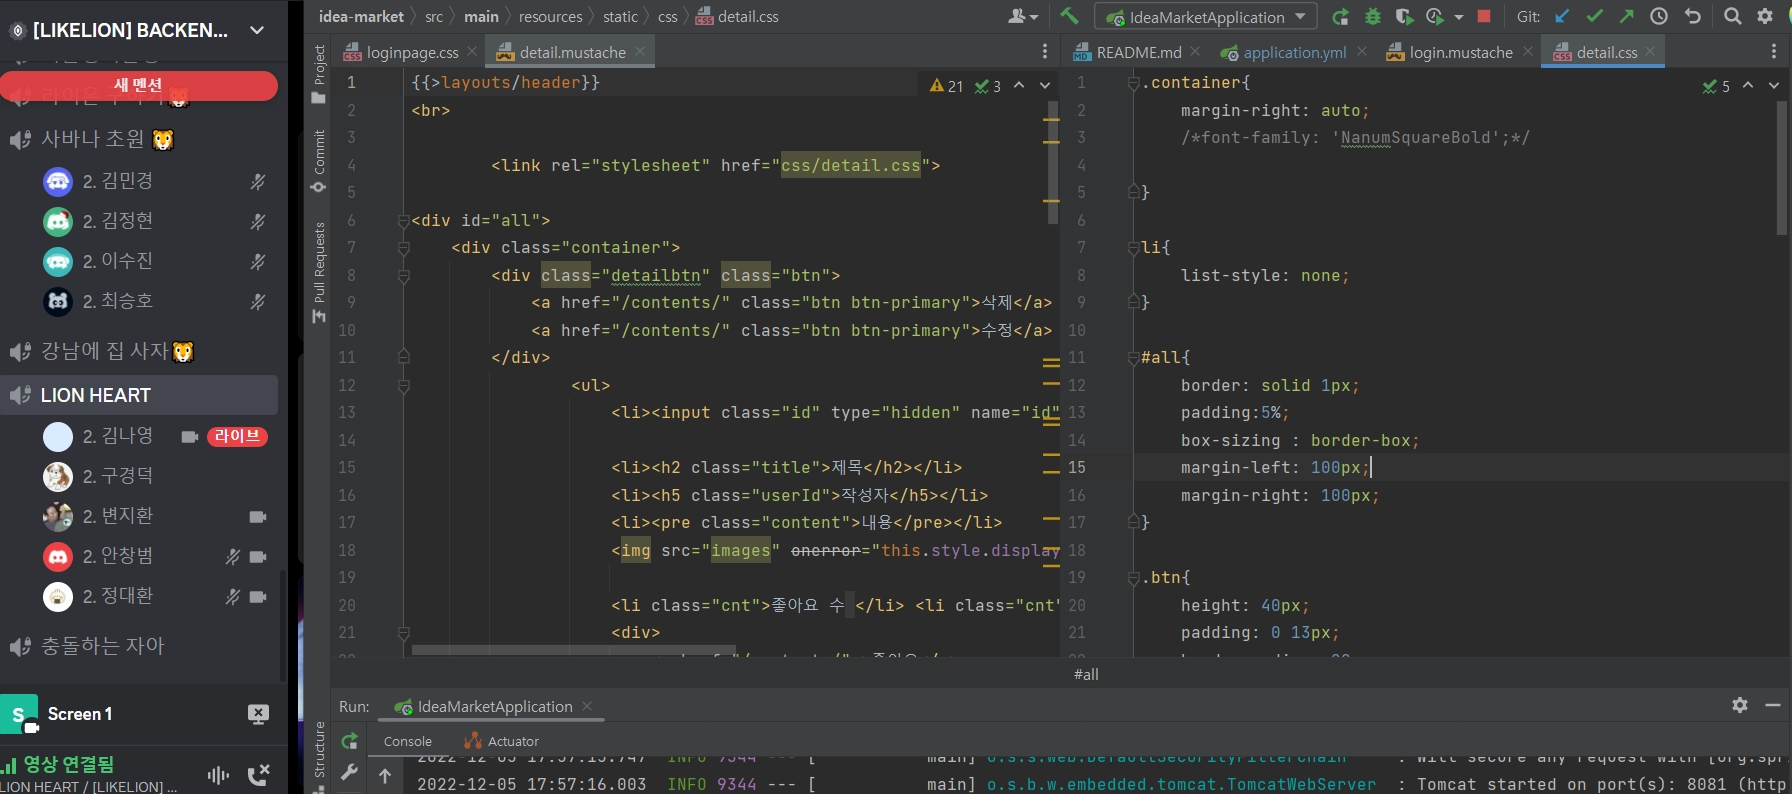Open the left editor tabs more-options menu
Viewport: 1792px width, 794px height.
(x=1045, y=52)
